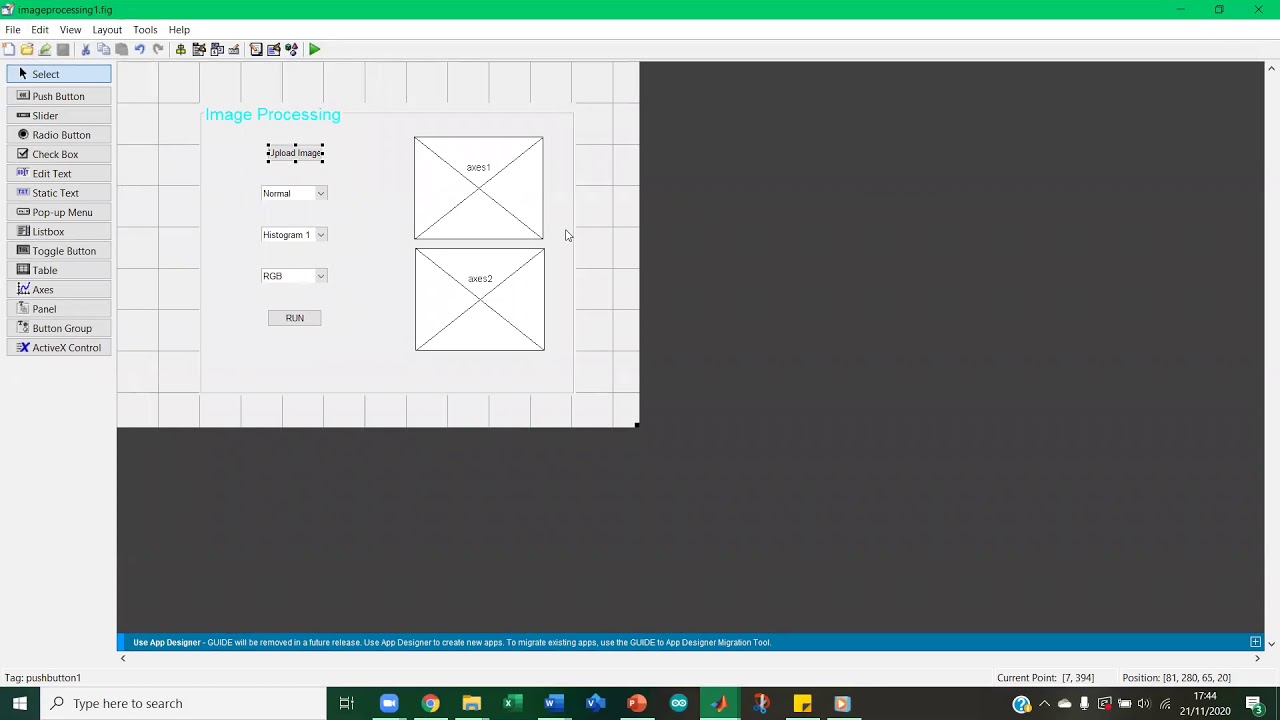Viewport: 1280px width, 720px height.
Task: Open an existing figure file
Action: coord(27,49)
